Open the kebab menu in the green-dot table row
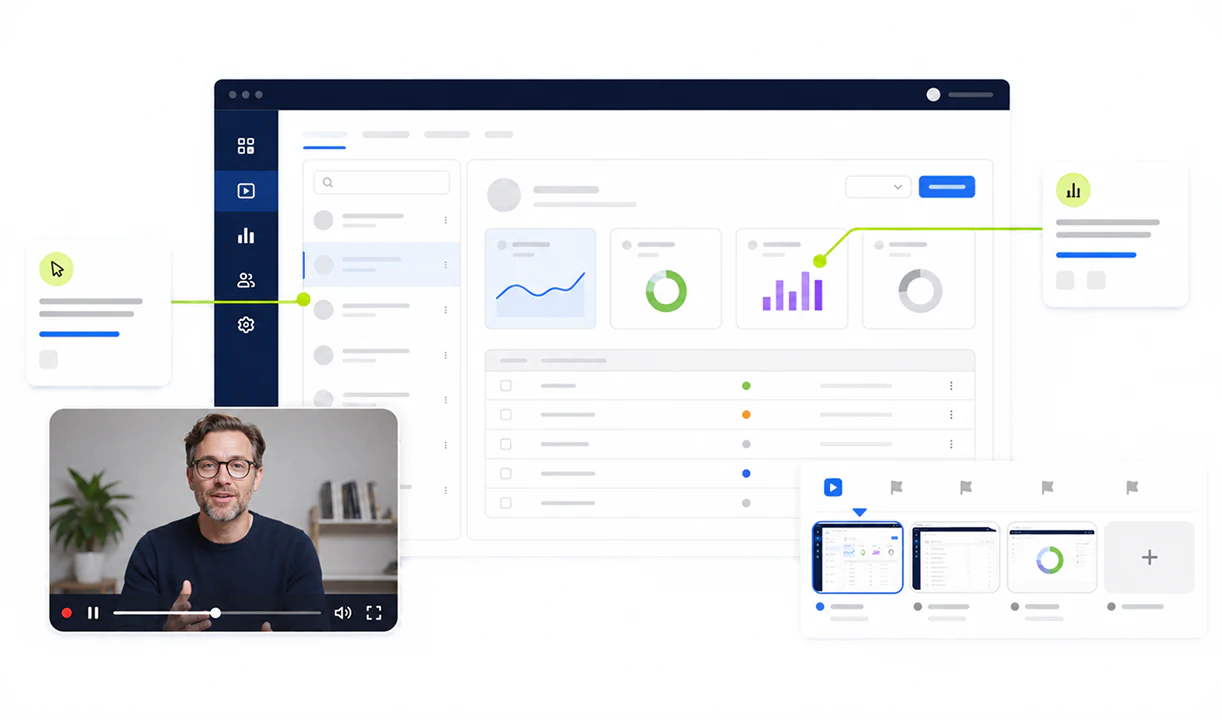This screenshot has height=720, width=1222. coord(951,386)
